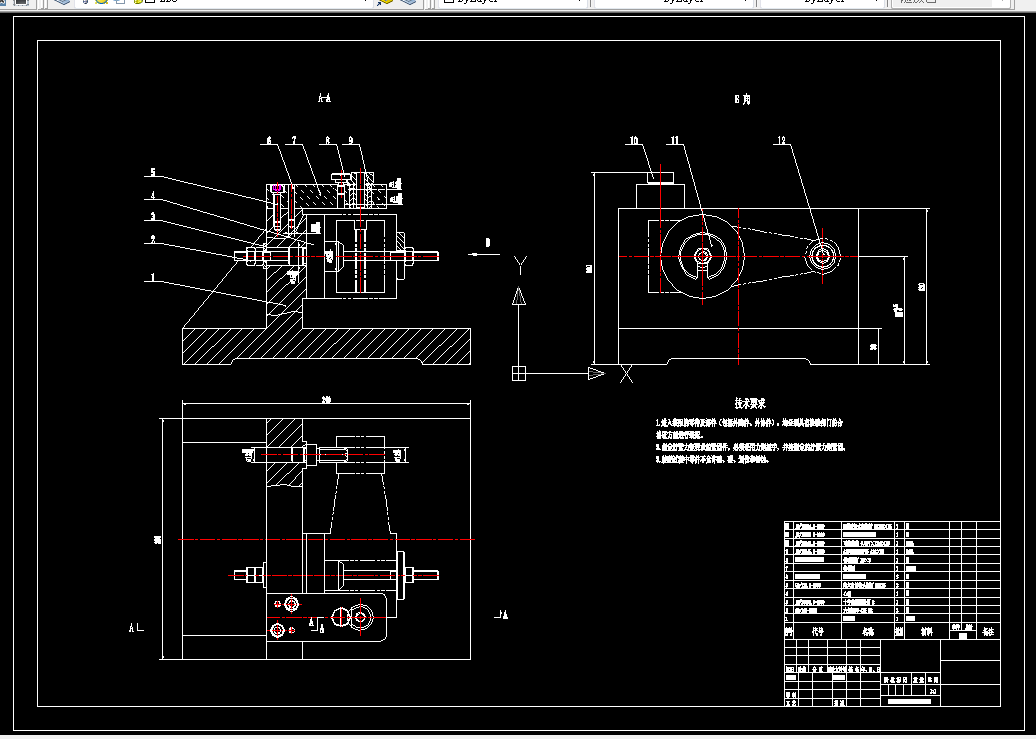This screenshot has height=739, width=1036.
Task: Select balloon number 10 in B view
Action: pos(634,140)
